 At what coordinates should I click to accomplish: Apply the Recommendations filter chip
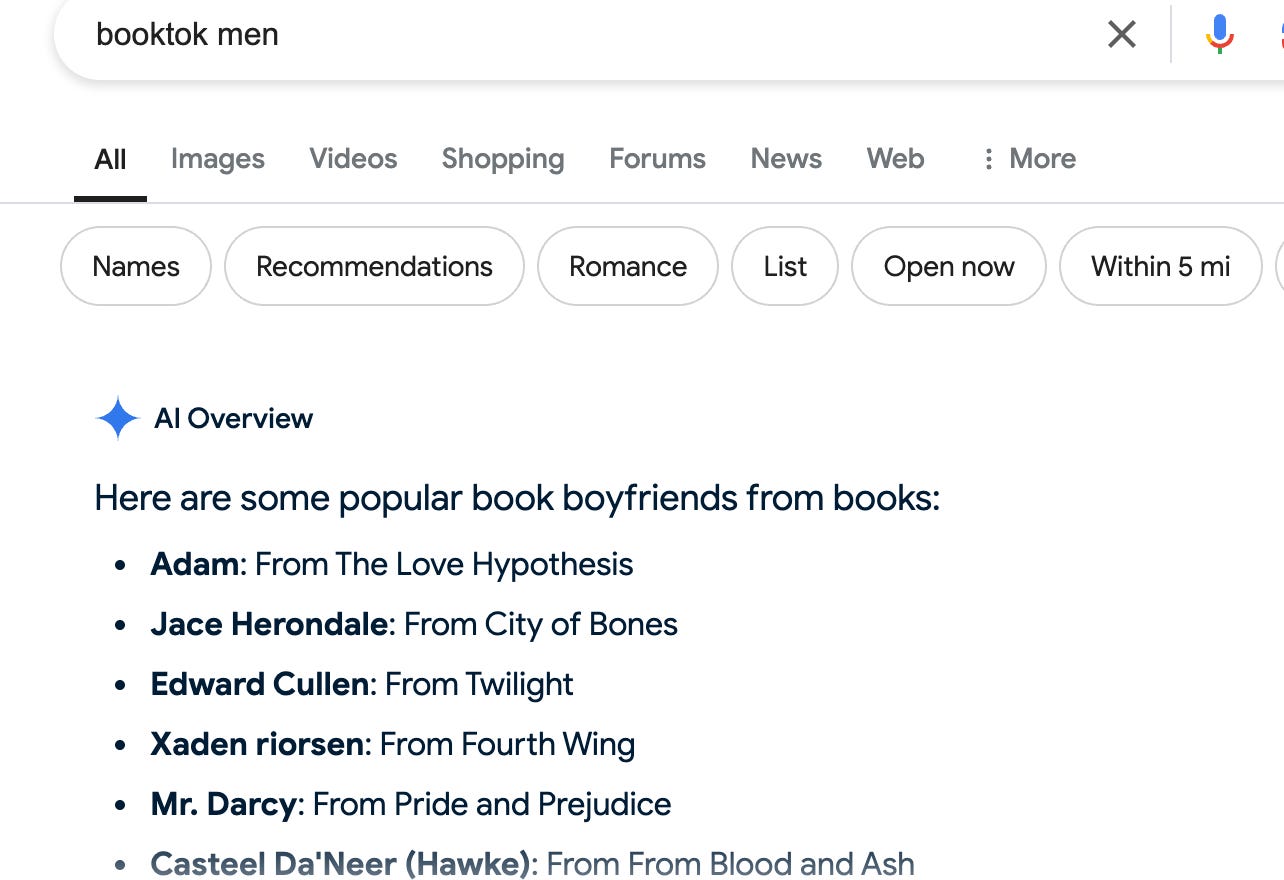tap(374, 266)
